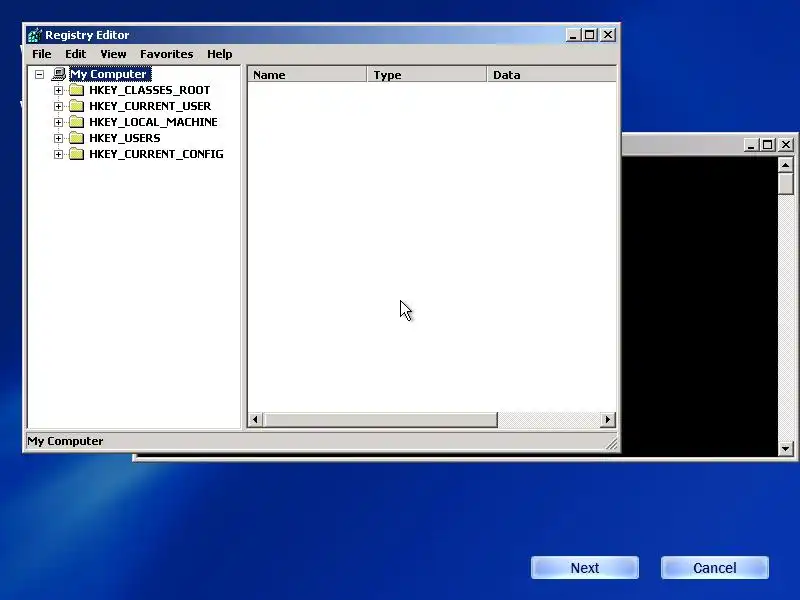This screenshot has width=800, height=600.
Task: Minimize the black console window
Action: pyautogui.click(x=751, y=145)
